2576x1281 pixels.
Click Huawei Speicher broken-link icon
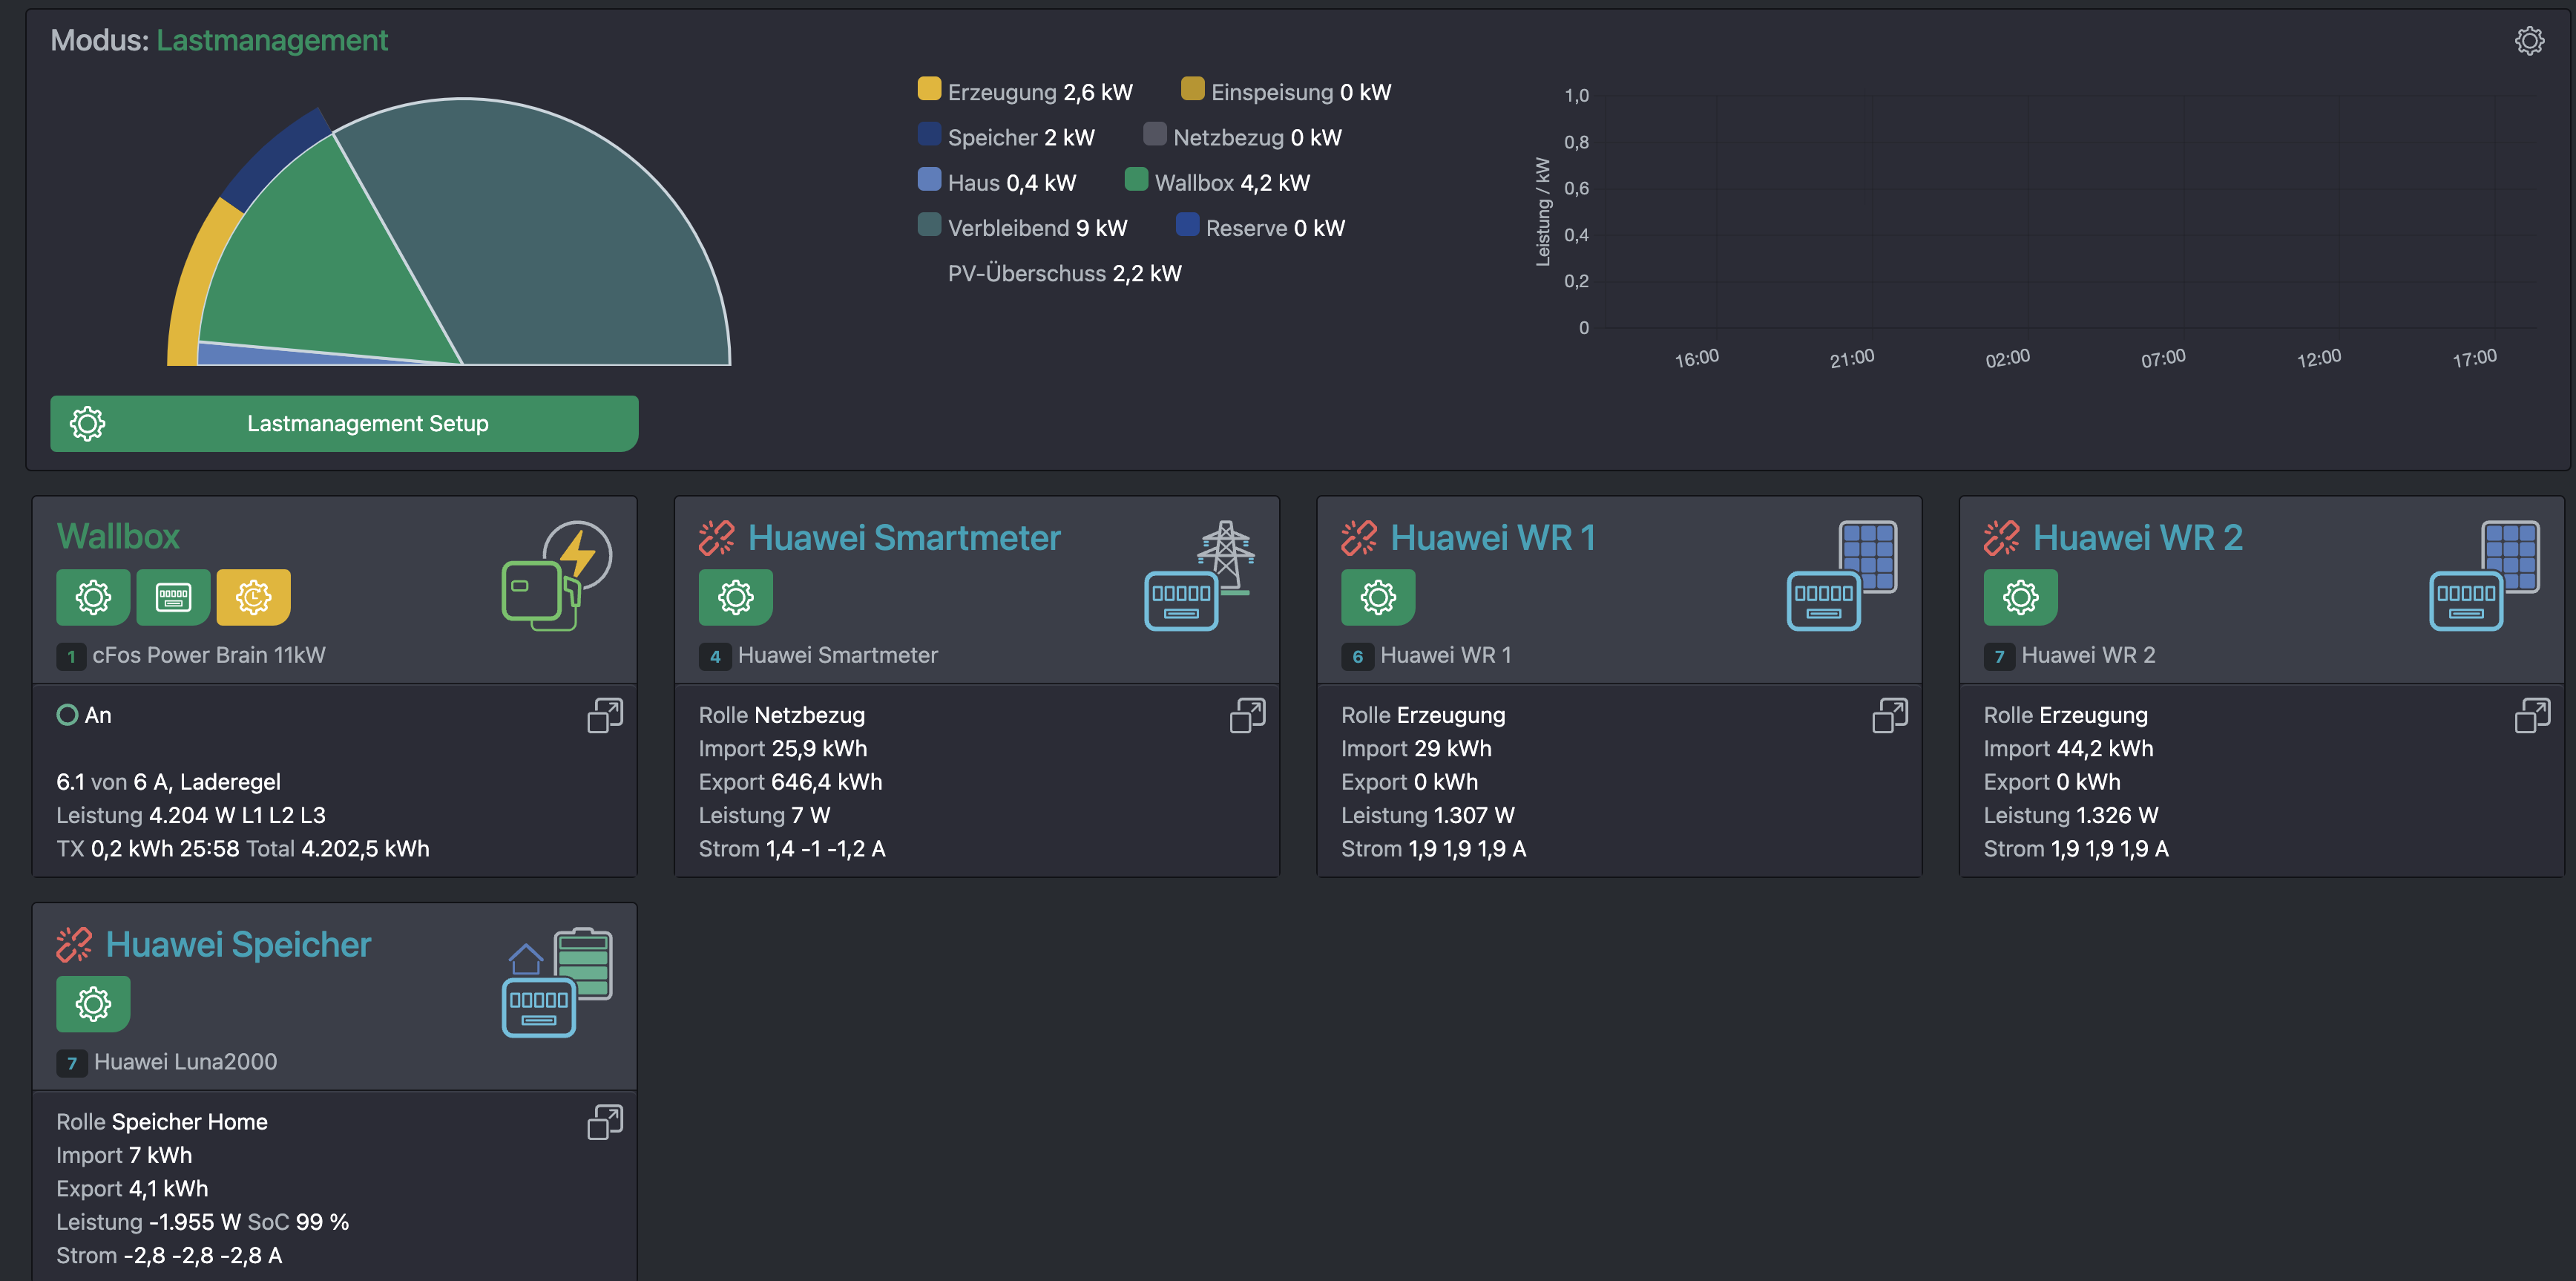74,945
